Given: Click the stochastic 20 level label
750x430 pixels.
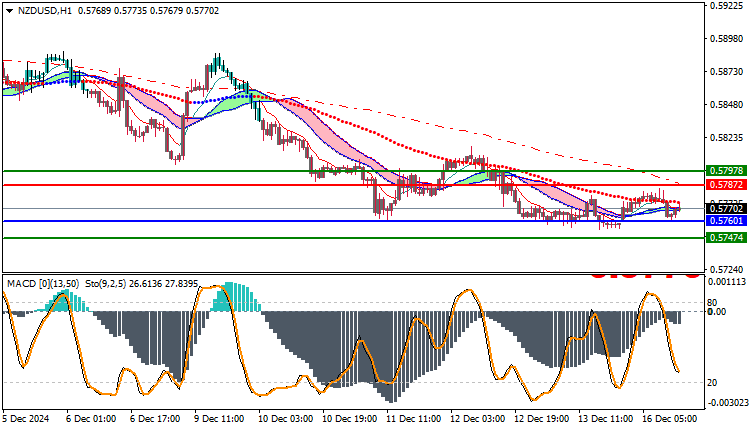Looking at the screenshot, I should pos(712,383).
